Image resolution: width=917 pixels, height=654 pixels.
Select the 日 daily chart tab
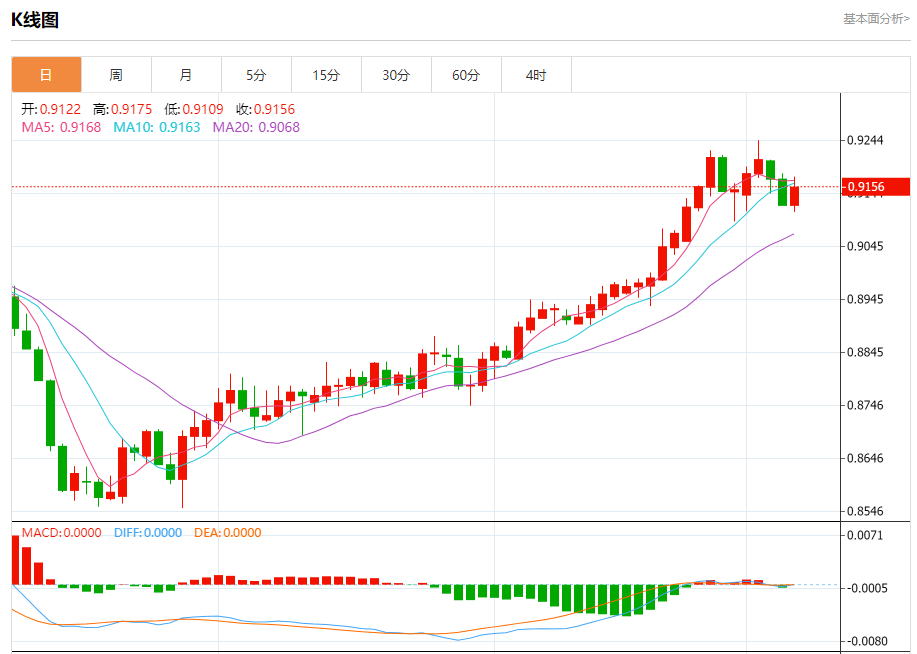click(46, 75)
